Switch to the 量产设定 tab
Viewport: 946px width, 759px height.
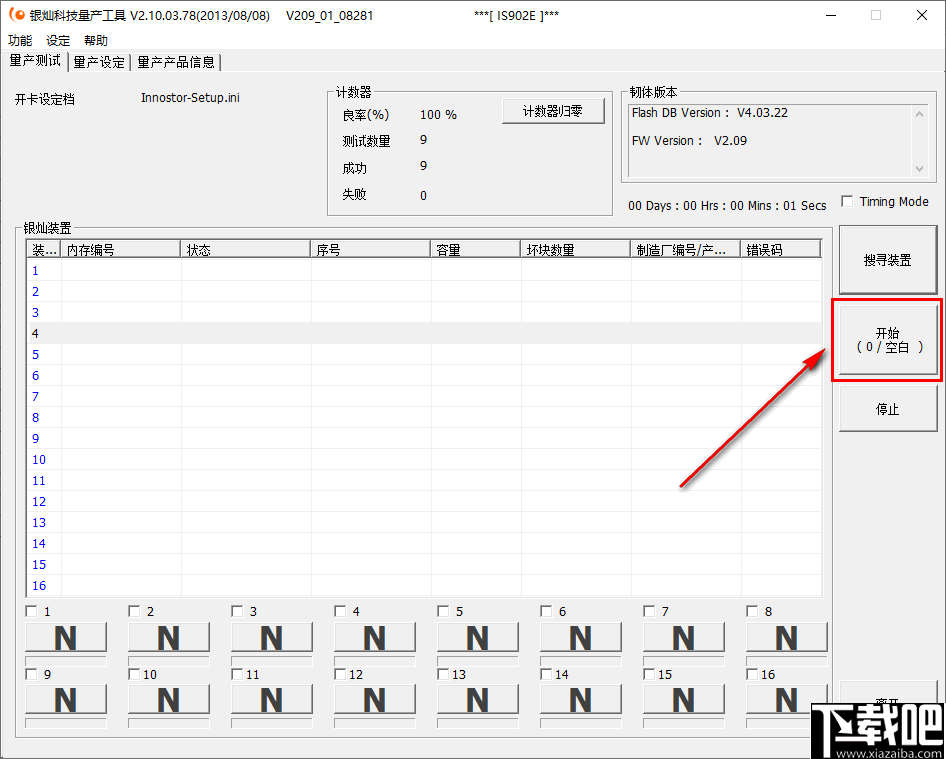pyautogui.click(x=98, y=61)
